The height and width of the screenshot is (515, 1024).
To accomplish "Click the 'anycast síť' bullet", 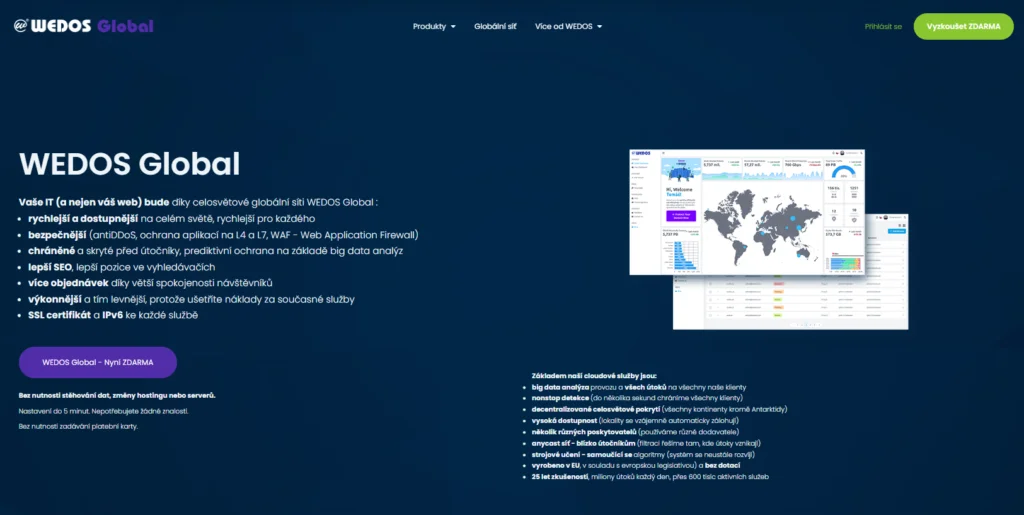I will pos(647,443).
